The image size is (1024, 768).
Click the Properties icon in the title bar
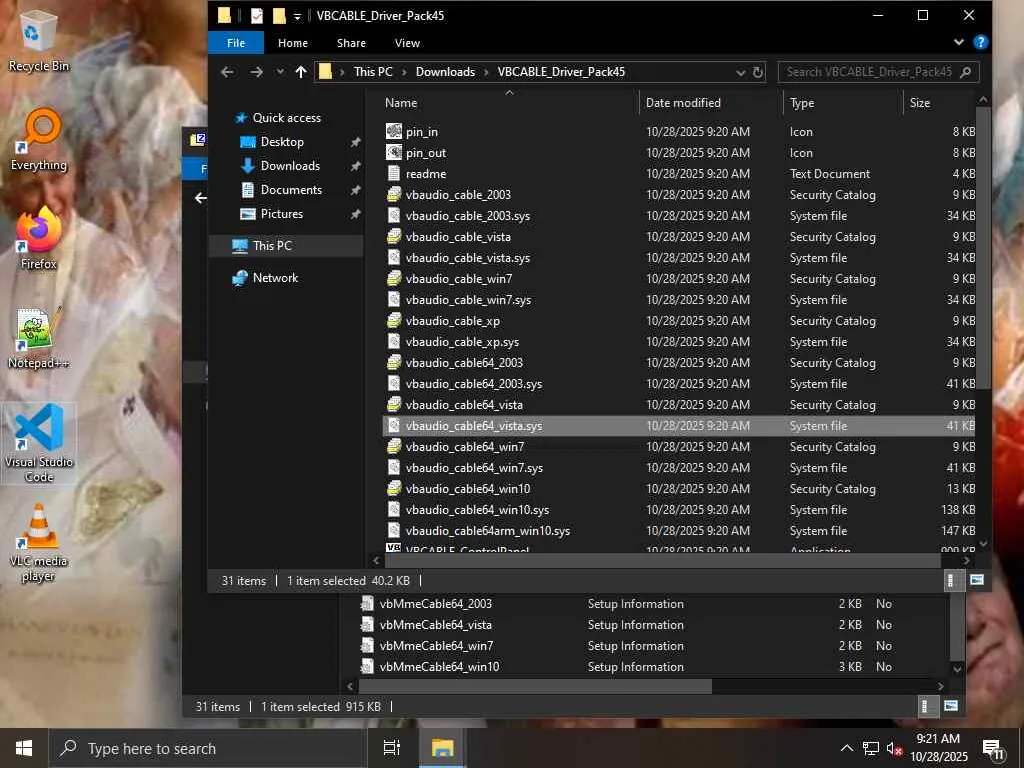(x=257, y=16)
